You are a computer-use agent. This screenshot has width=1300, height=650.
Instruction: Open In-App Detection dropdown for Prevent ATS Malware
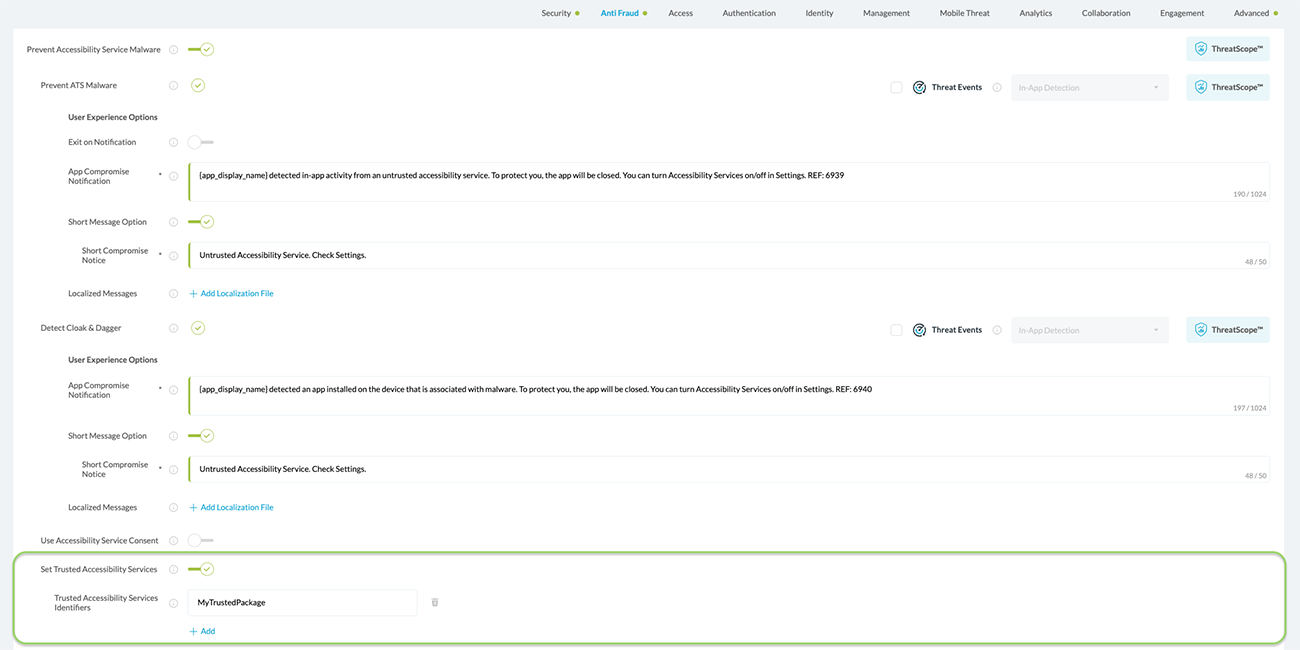click(x=1089, y=88)
